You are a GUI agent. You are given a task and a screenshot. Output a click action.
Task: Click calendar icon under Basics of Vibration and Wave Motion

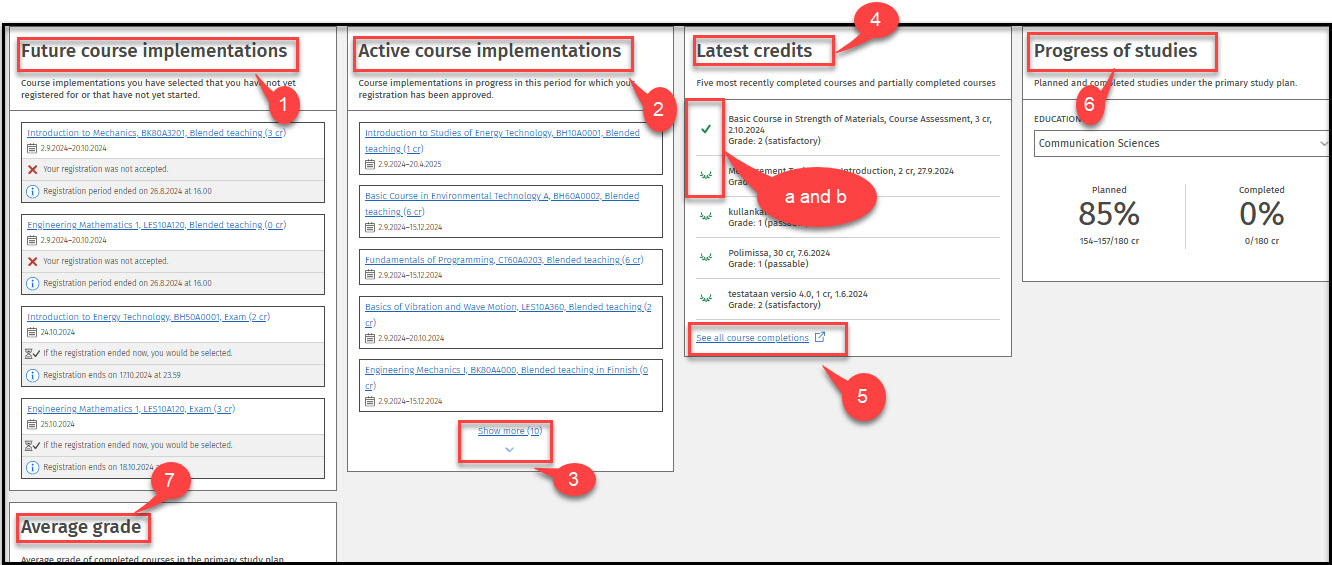[370, 338]
